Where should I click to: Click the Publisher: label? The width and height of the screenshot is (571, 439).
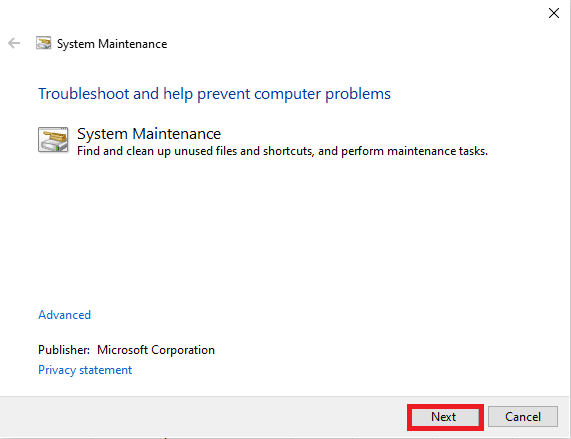64,350
